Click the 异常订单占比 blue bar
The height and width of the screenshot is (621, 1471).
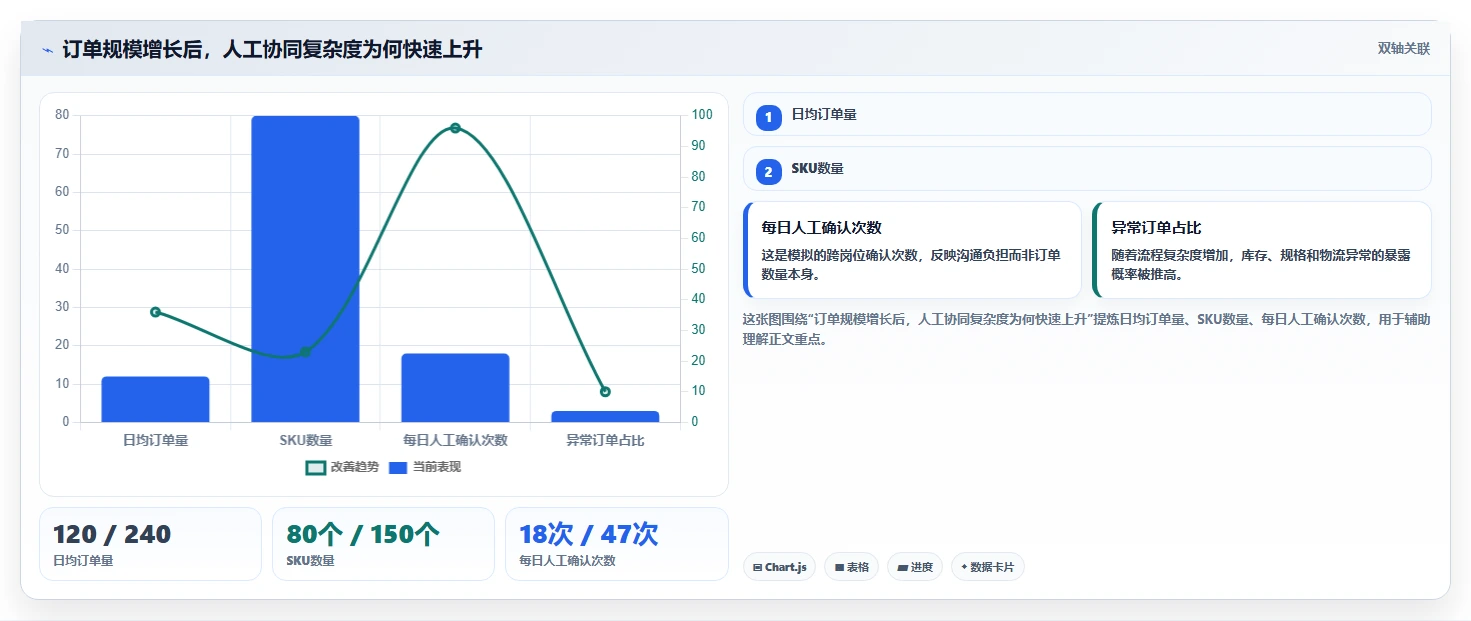click(x=605, y=416)
